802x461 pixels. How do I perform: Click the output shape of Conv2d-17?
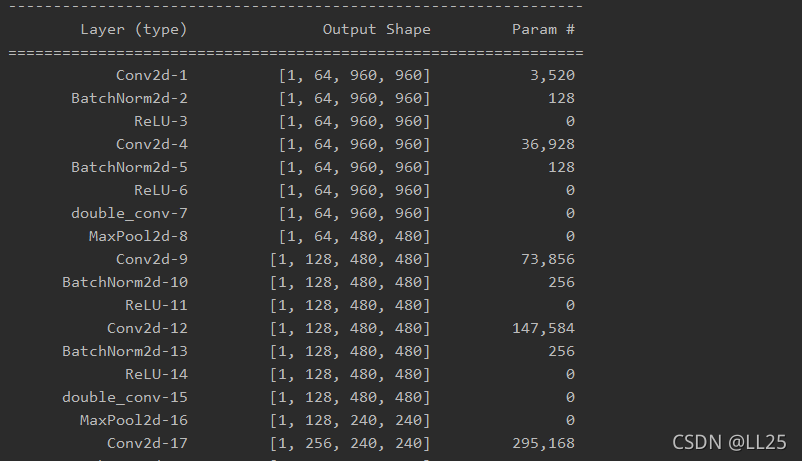pyautogui.click(x=350, y=444)
